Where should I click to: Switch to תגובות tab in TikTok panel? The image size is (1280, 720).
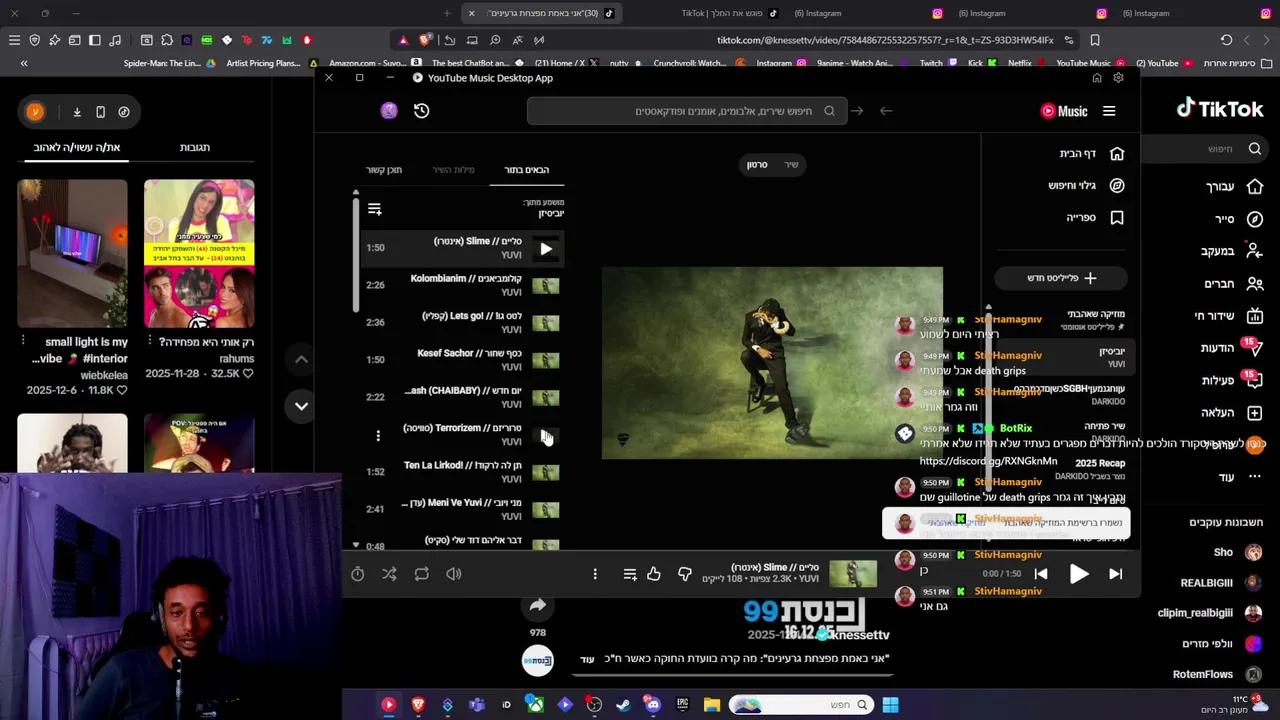[194, 147]
